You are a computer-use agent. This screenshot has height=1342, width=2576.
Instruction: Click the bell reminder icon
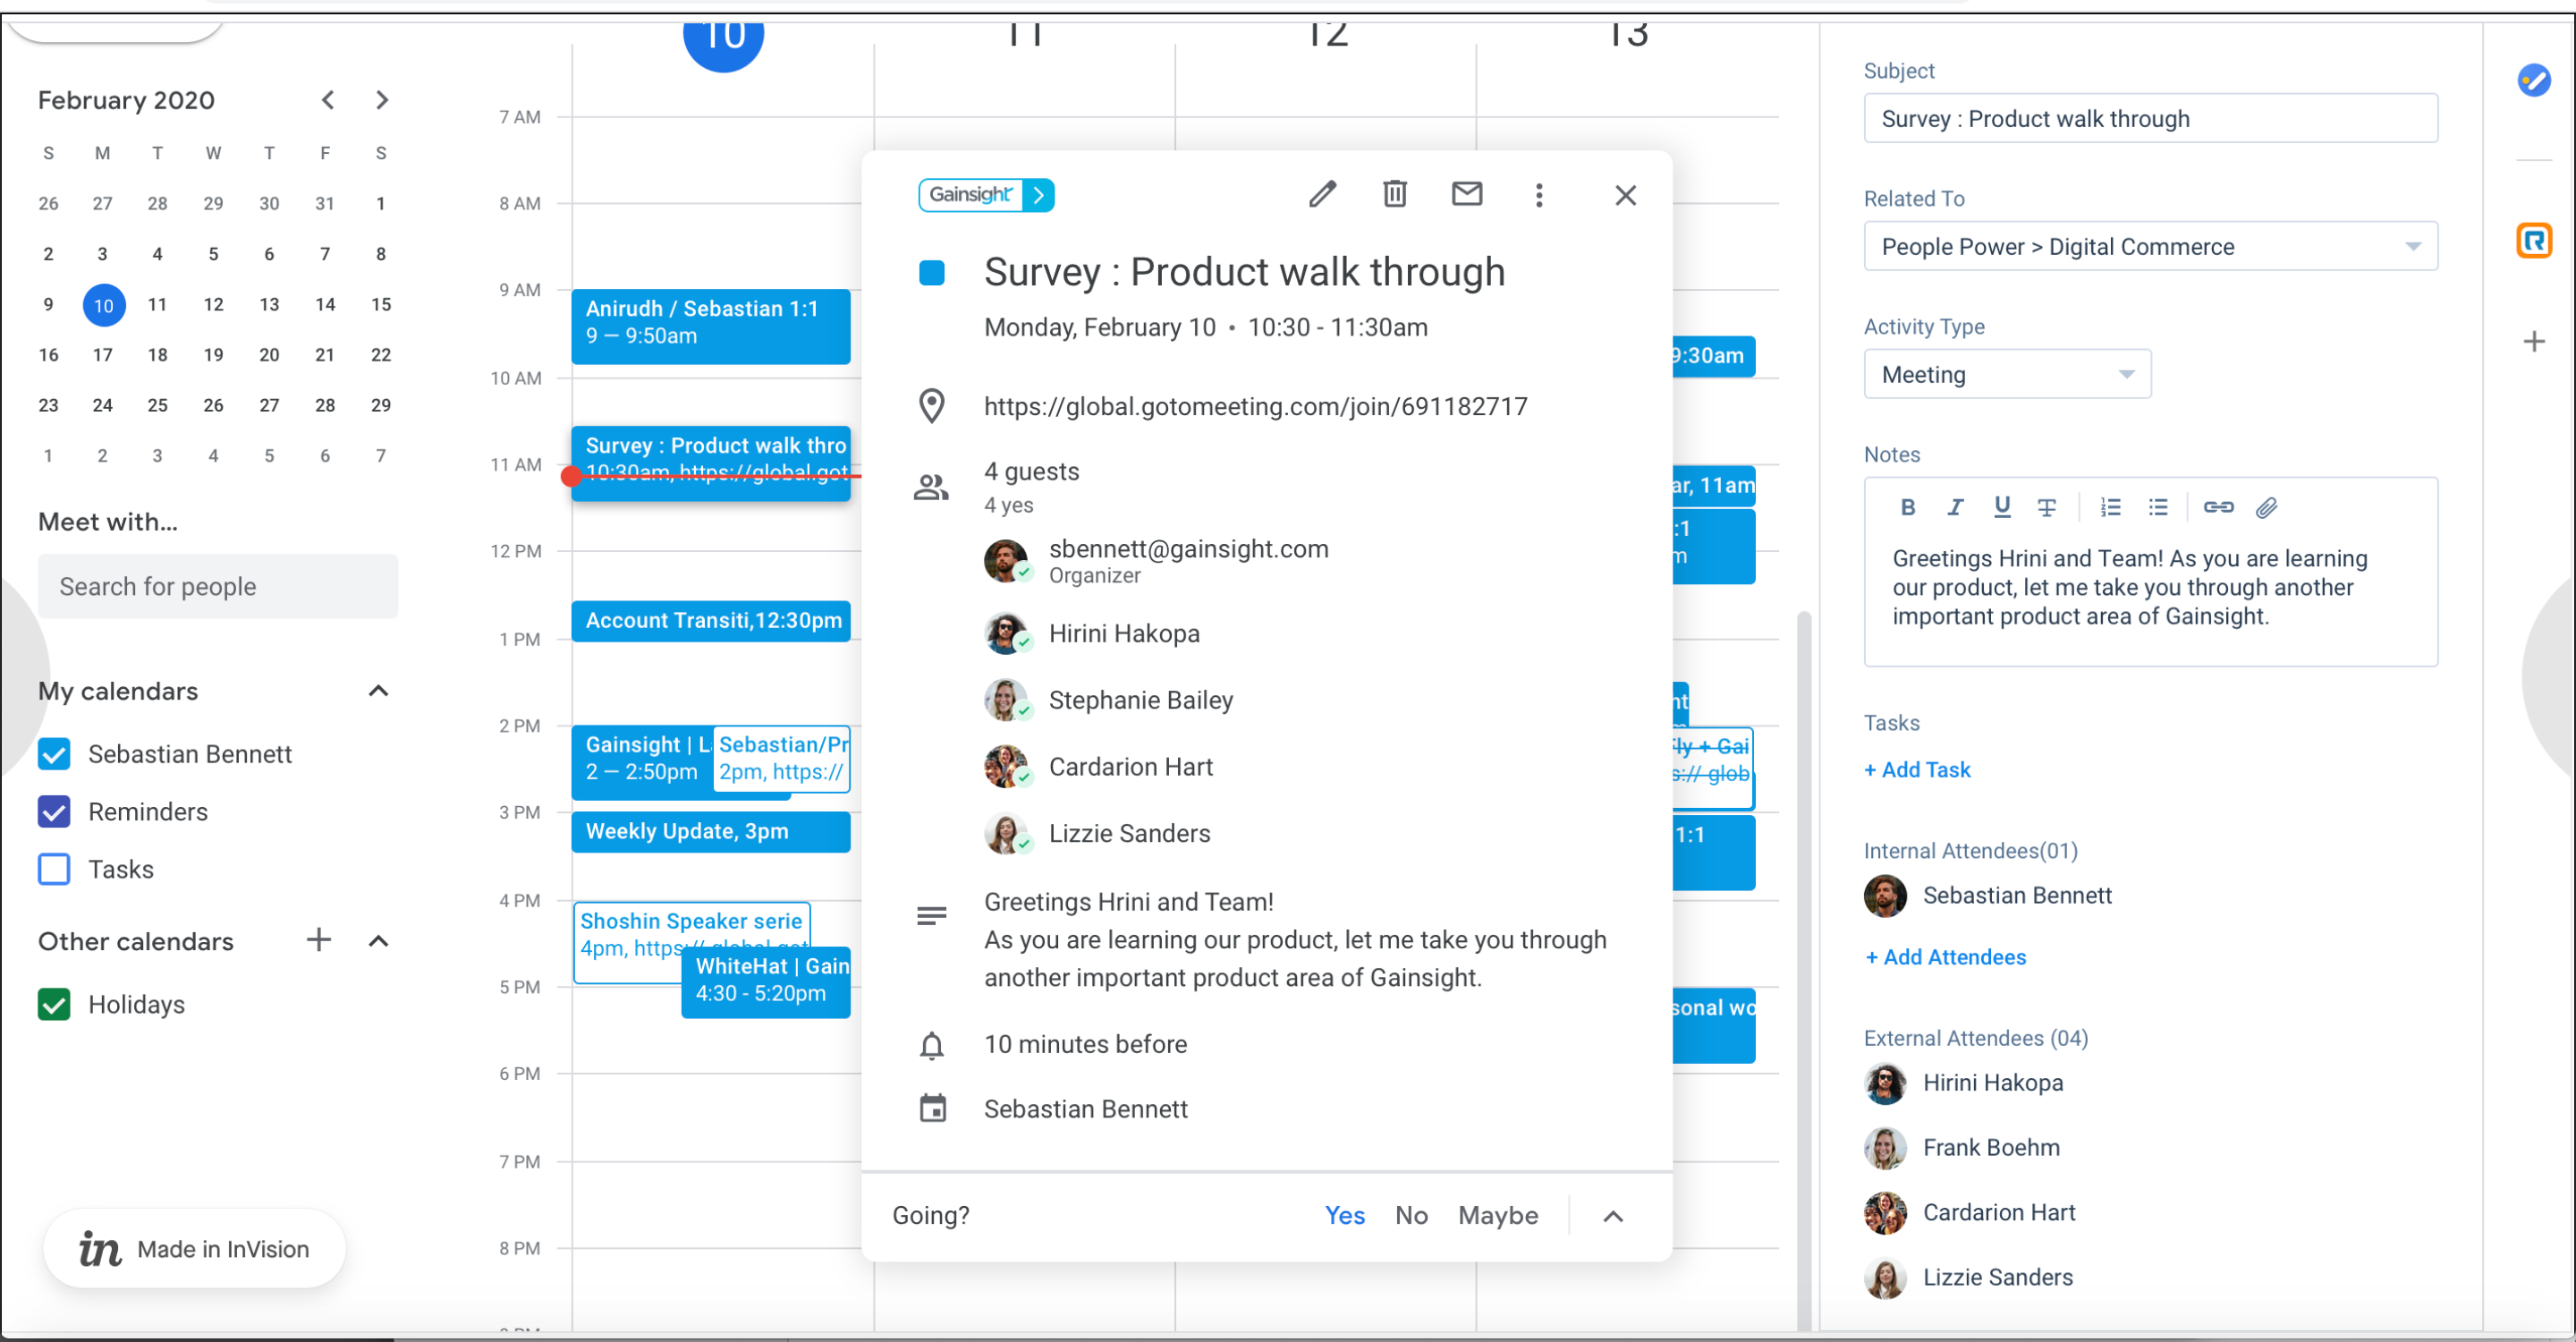931,1045
